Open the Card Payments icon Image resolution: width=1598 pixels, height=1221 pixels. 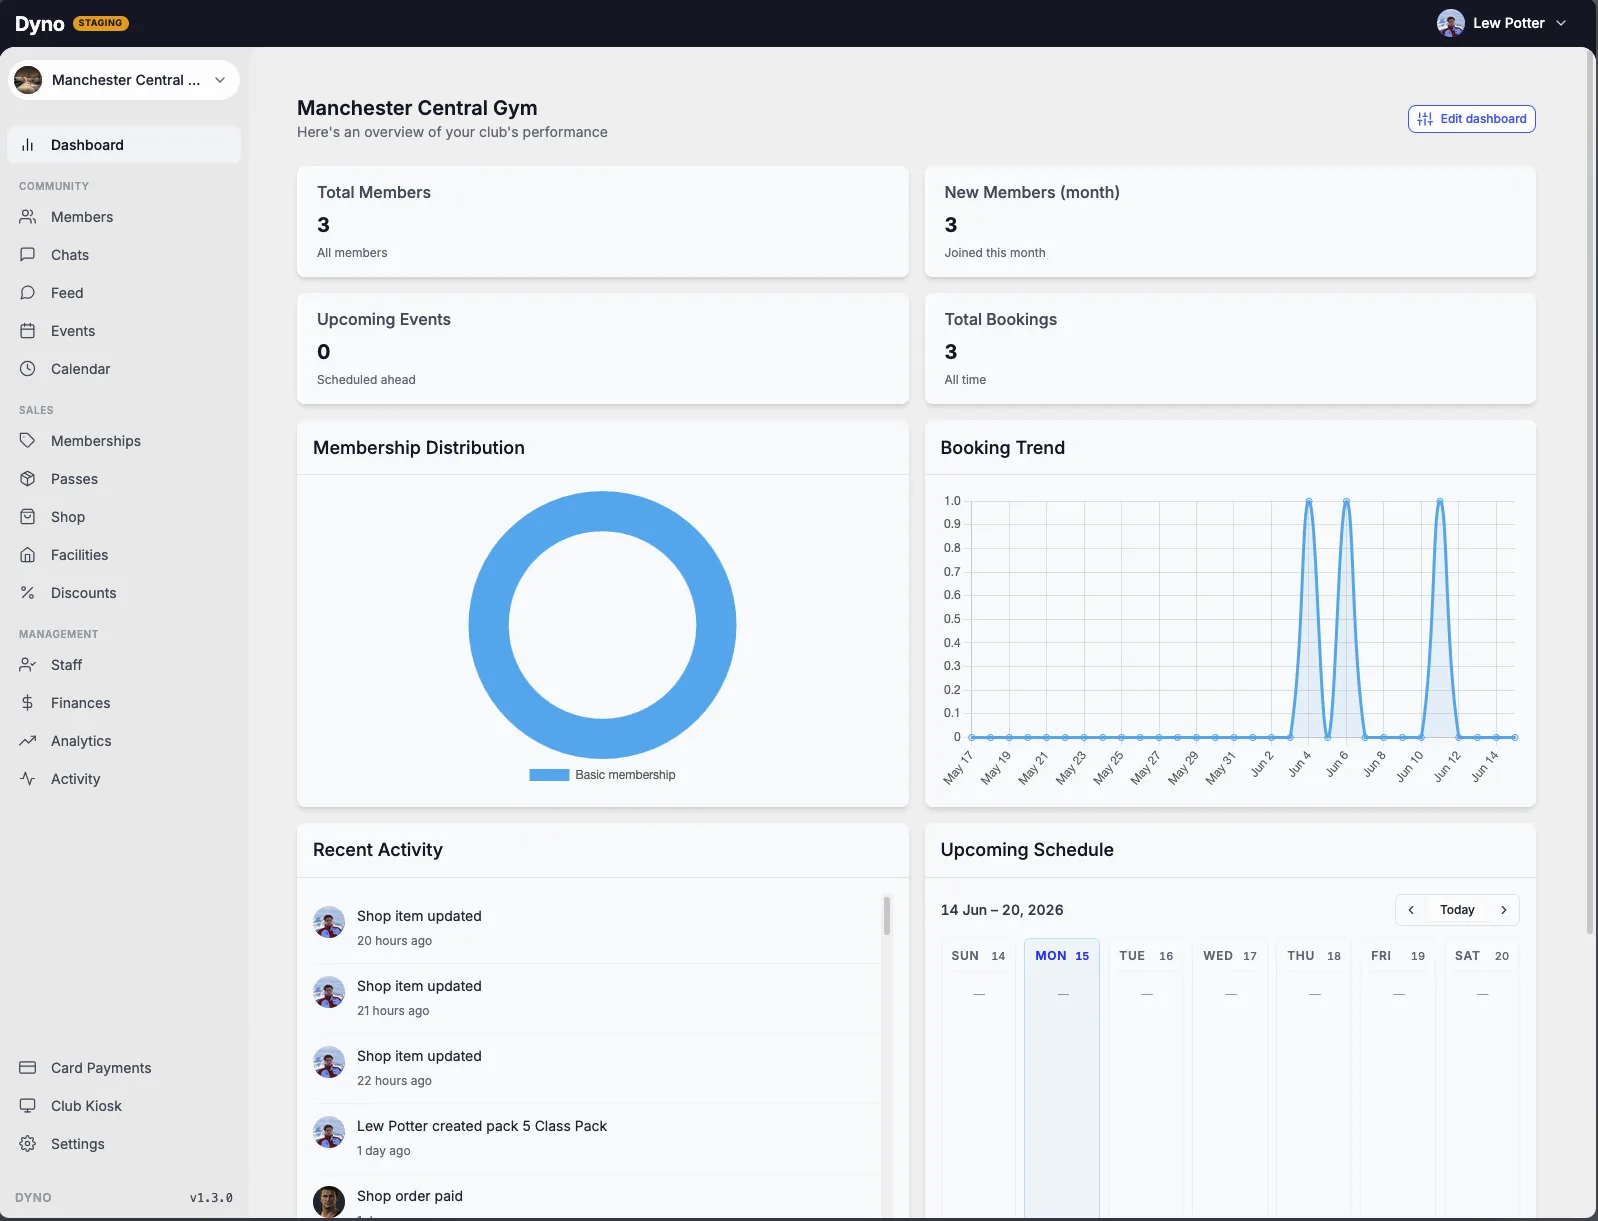[28, 1068]
